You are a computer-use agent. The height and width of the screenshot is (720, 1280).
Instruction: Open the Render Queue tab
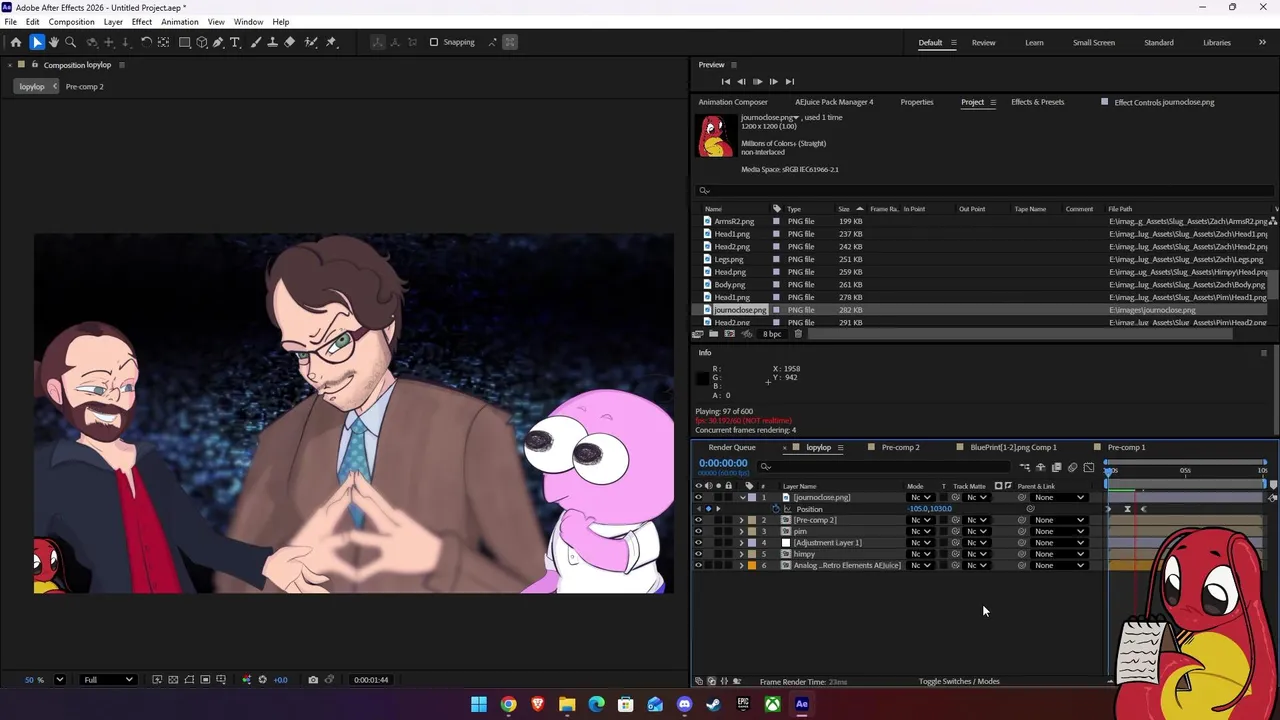point(732,447)
